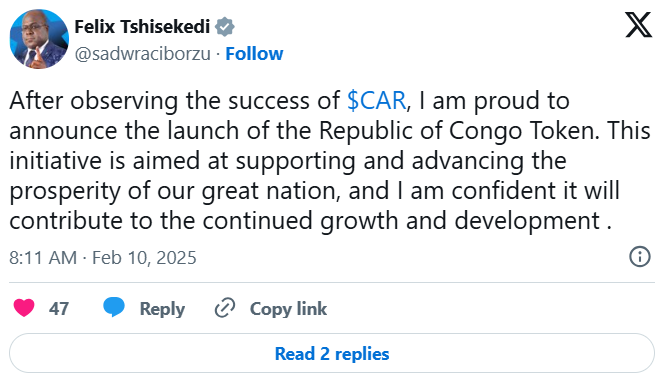Open the X logo link
This screenshot has height=380, width=666.
[638, 25]
